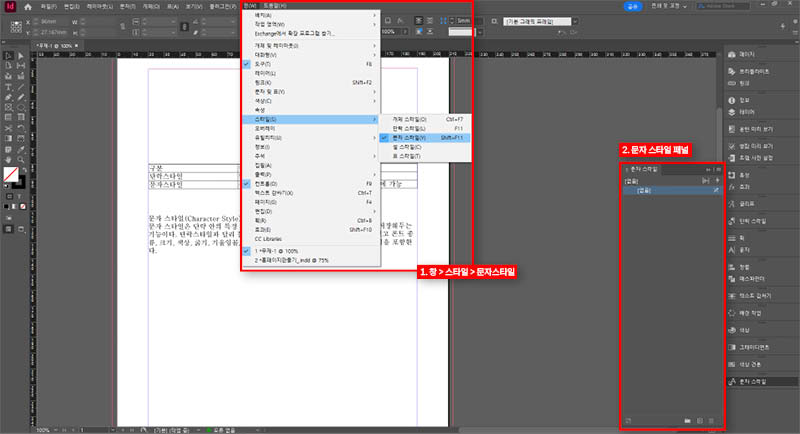Choose 텍스트 감싸기(X) Ctrl+T menu item
Viewport: 800px width, 434px height.
pos(311,193)
